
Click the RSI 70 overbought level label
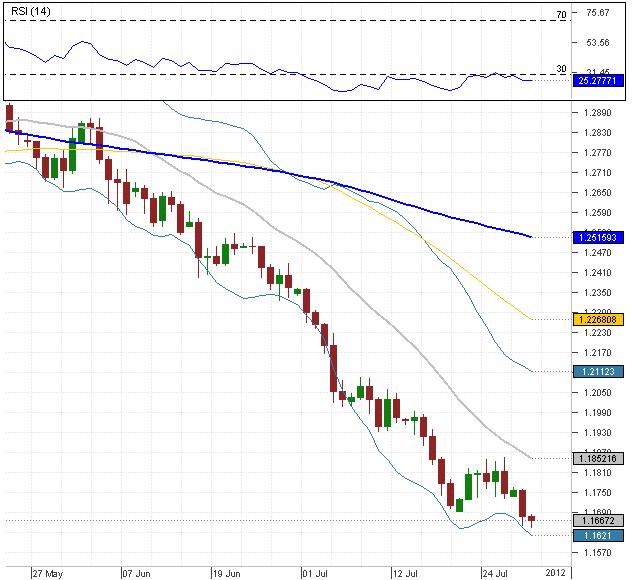561,15
